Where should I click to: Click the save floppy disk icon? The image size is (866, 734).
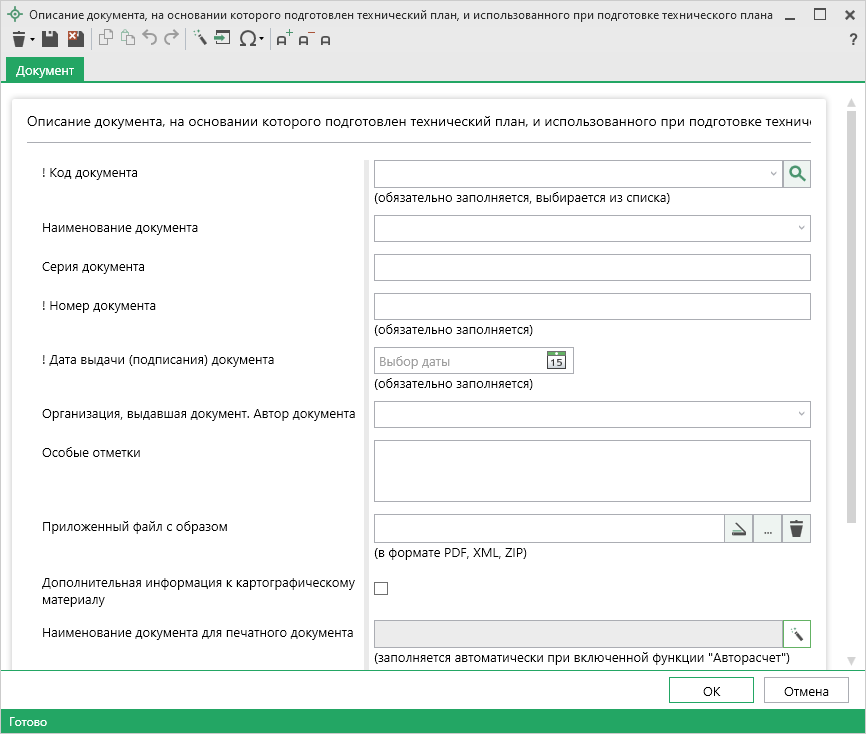(x=50, y=39)
